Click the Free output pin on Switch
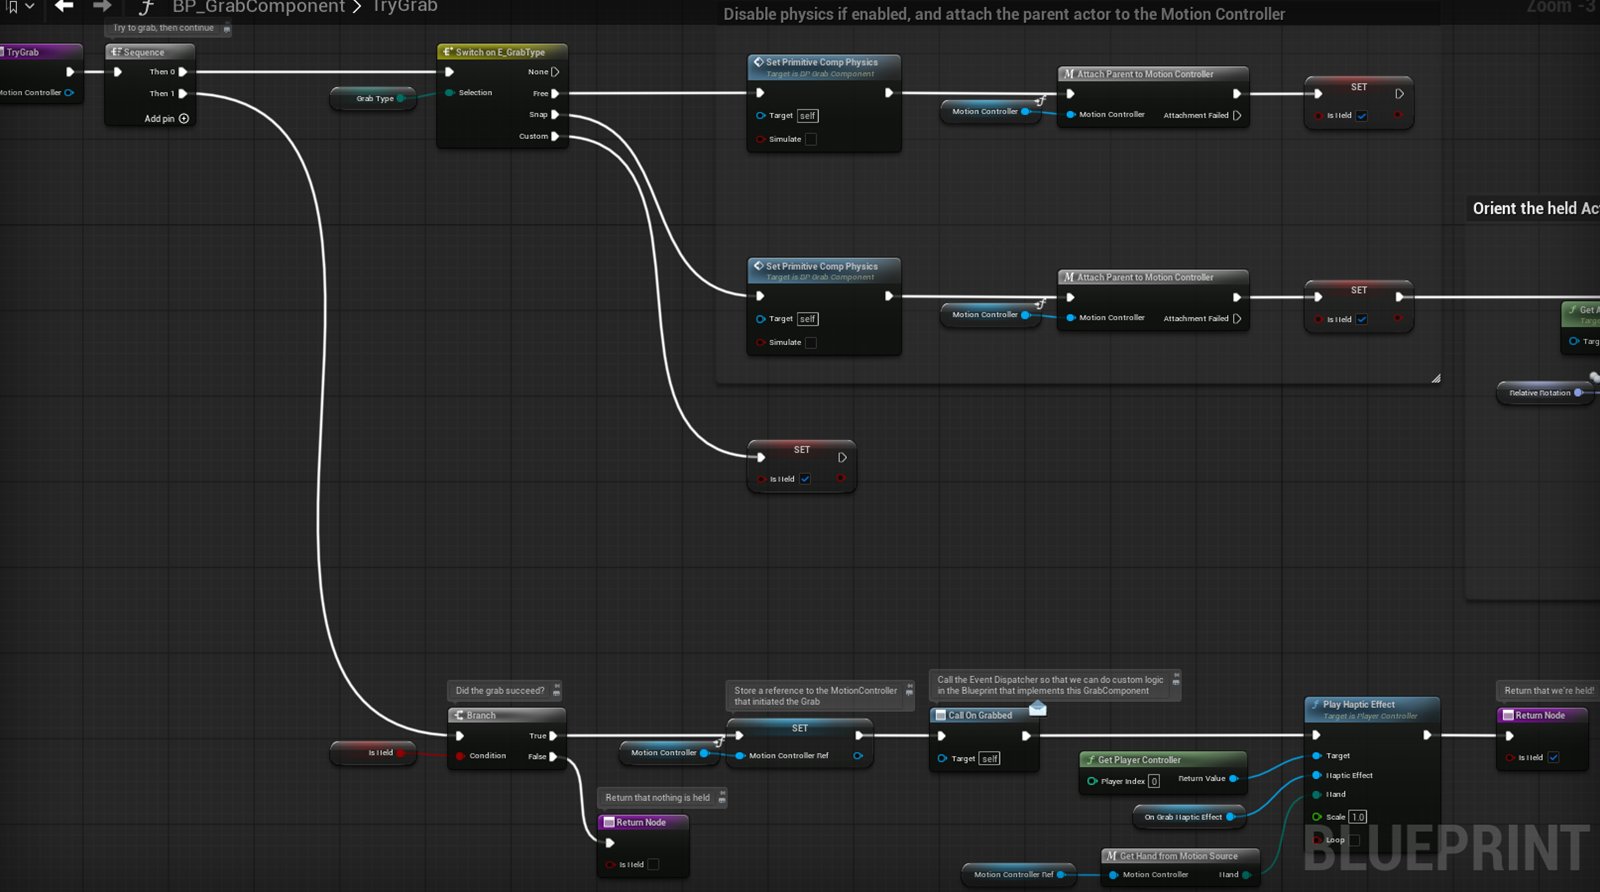This screenshot has width=1600, height=892. click(x=555, y=94)
